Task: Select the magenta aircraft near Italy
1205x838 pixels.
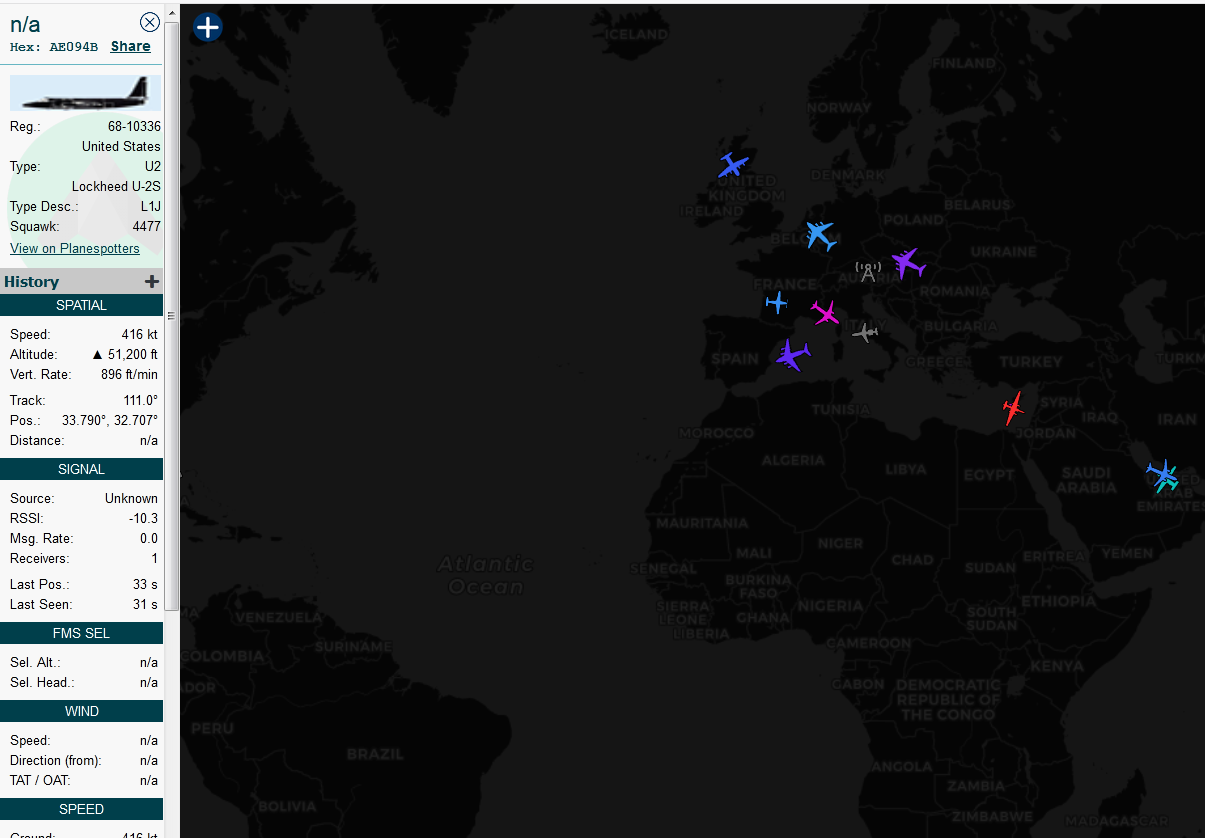Action: click(826, 313)
